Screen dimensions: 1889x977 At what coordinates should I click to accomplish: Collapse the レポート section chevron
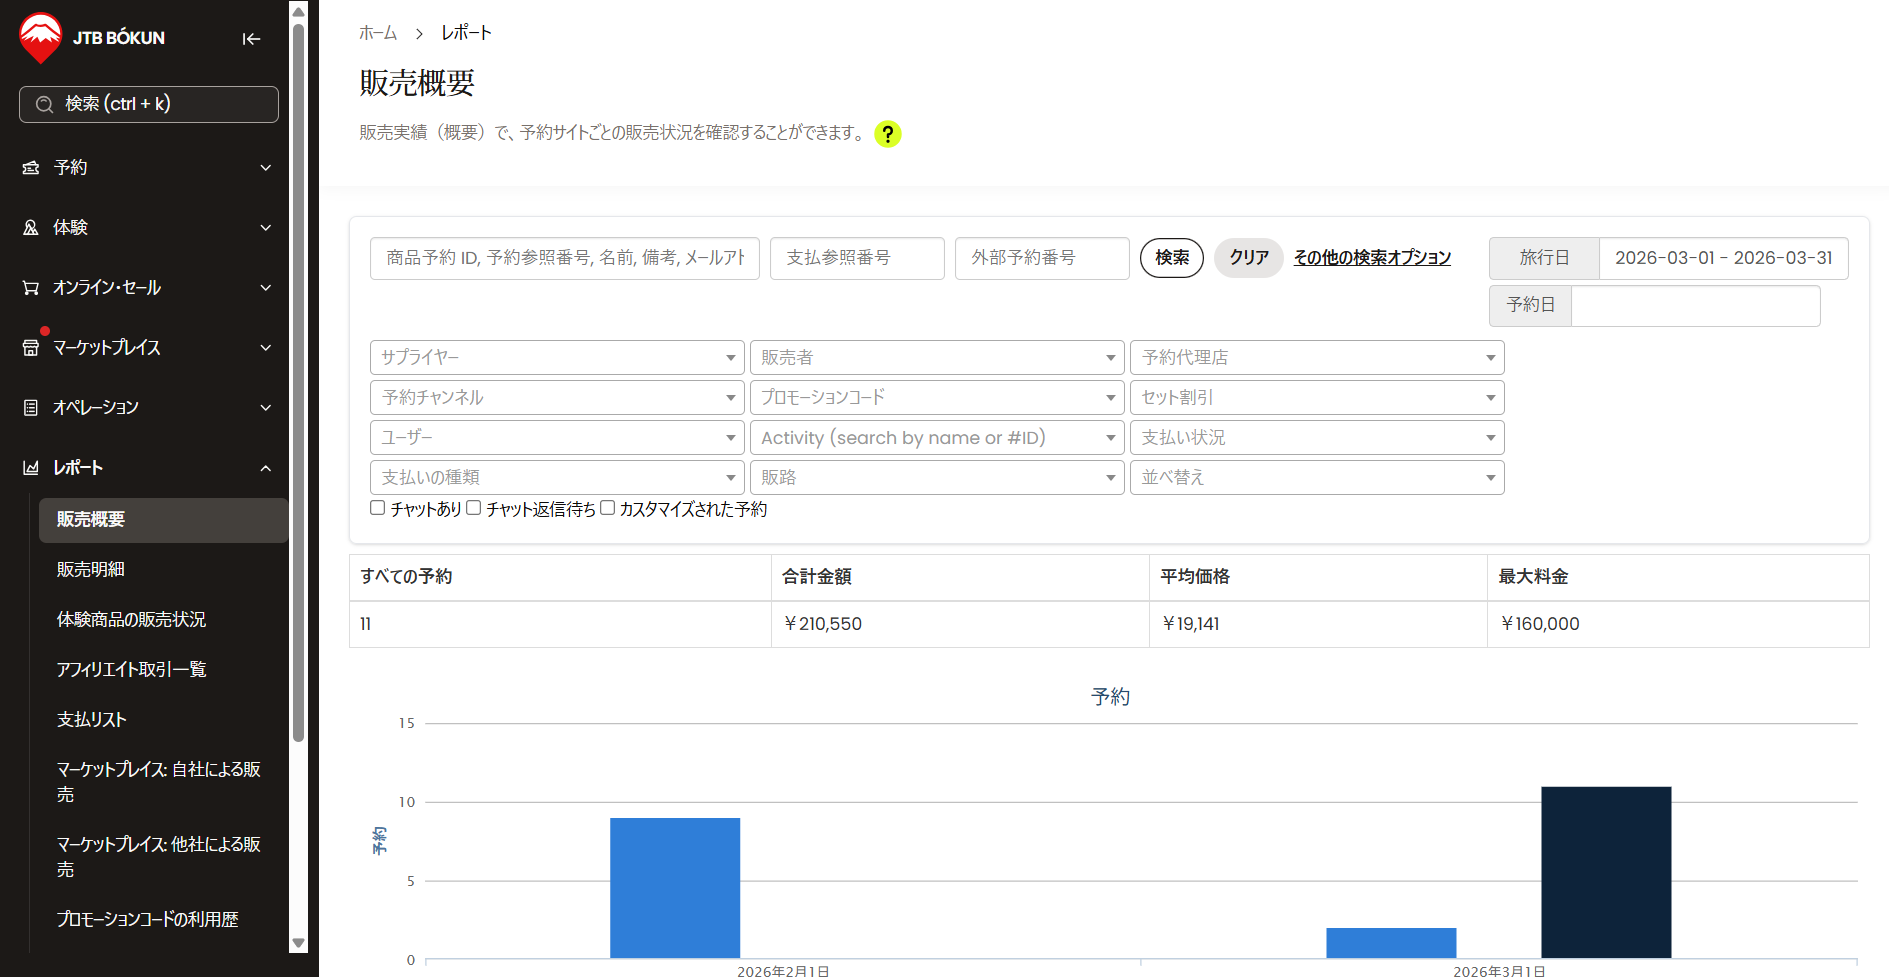(266, 468)
